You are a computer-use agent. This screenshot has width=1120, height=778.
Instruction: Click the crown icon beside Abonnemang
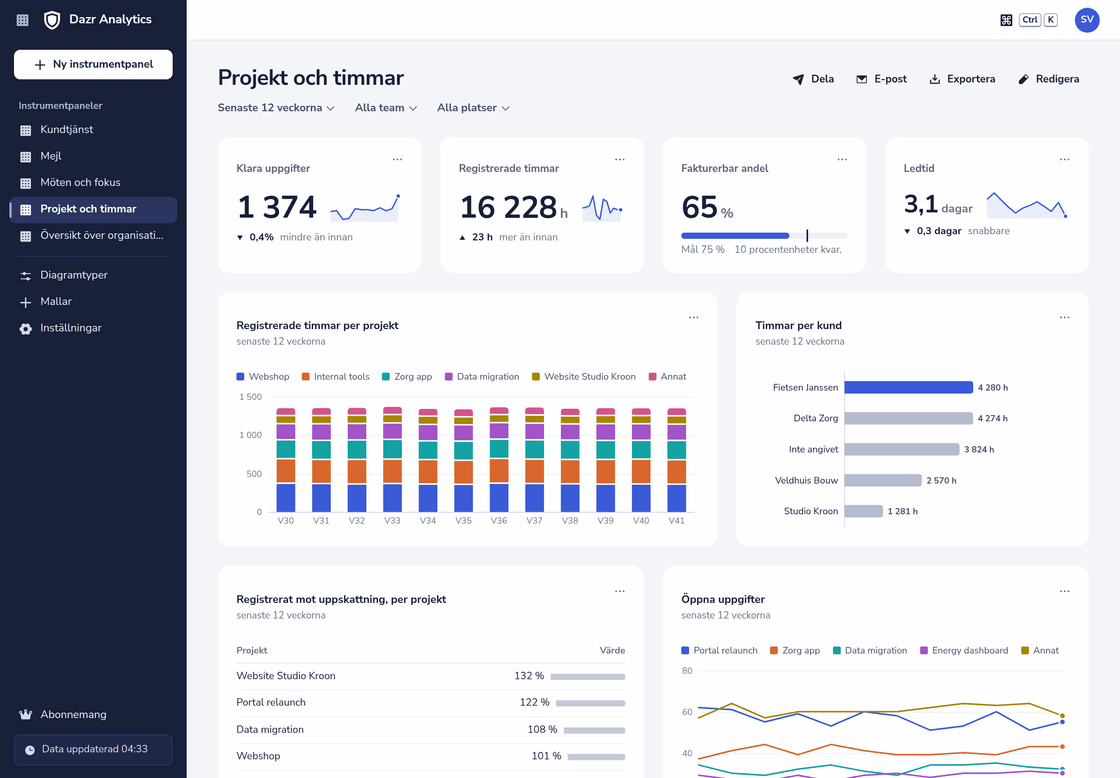tap(26, 714)
